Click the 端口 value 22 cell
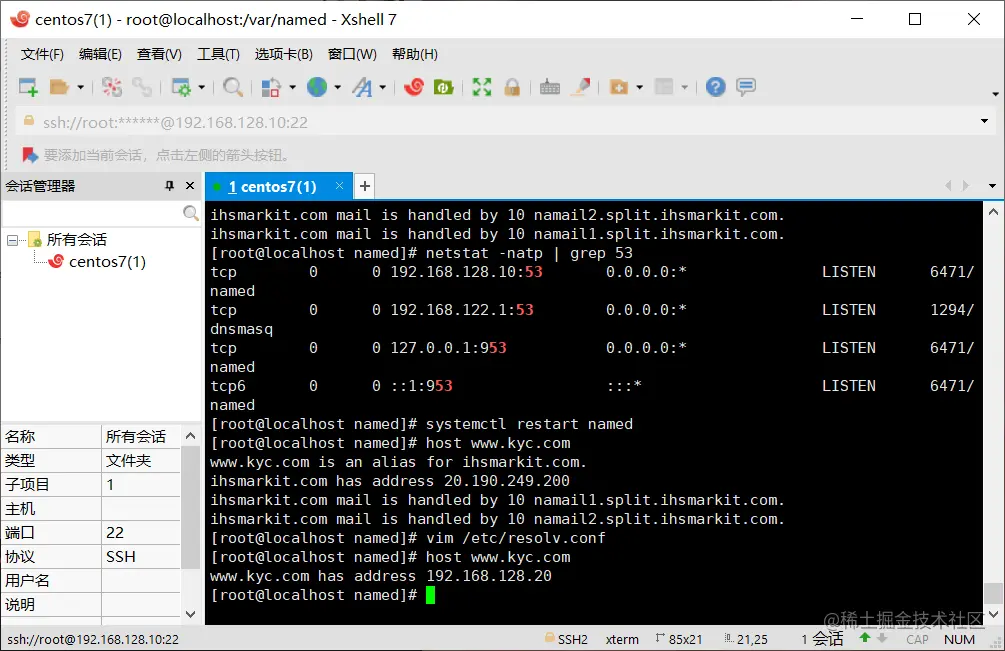The height and width of the screenshot is (651, 1005). (141, 532)
